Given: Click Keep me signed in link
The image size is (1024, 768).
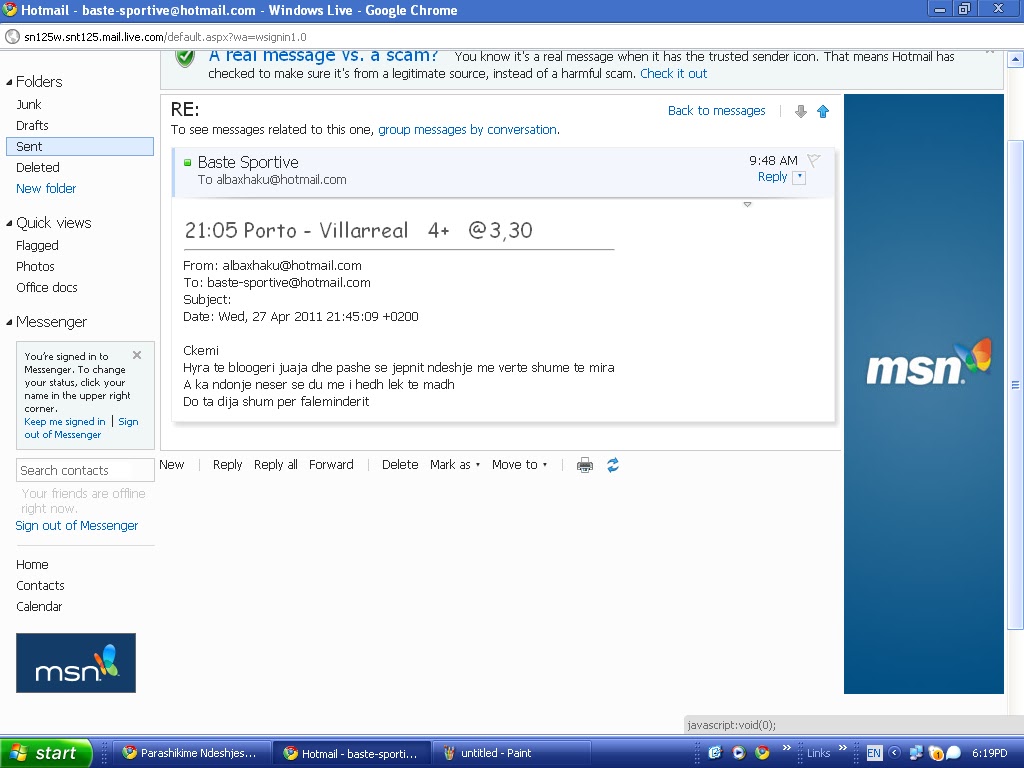Looking at the screenshot, I should click(x=65, y=422).
